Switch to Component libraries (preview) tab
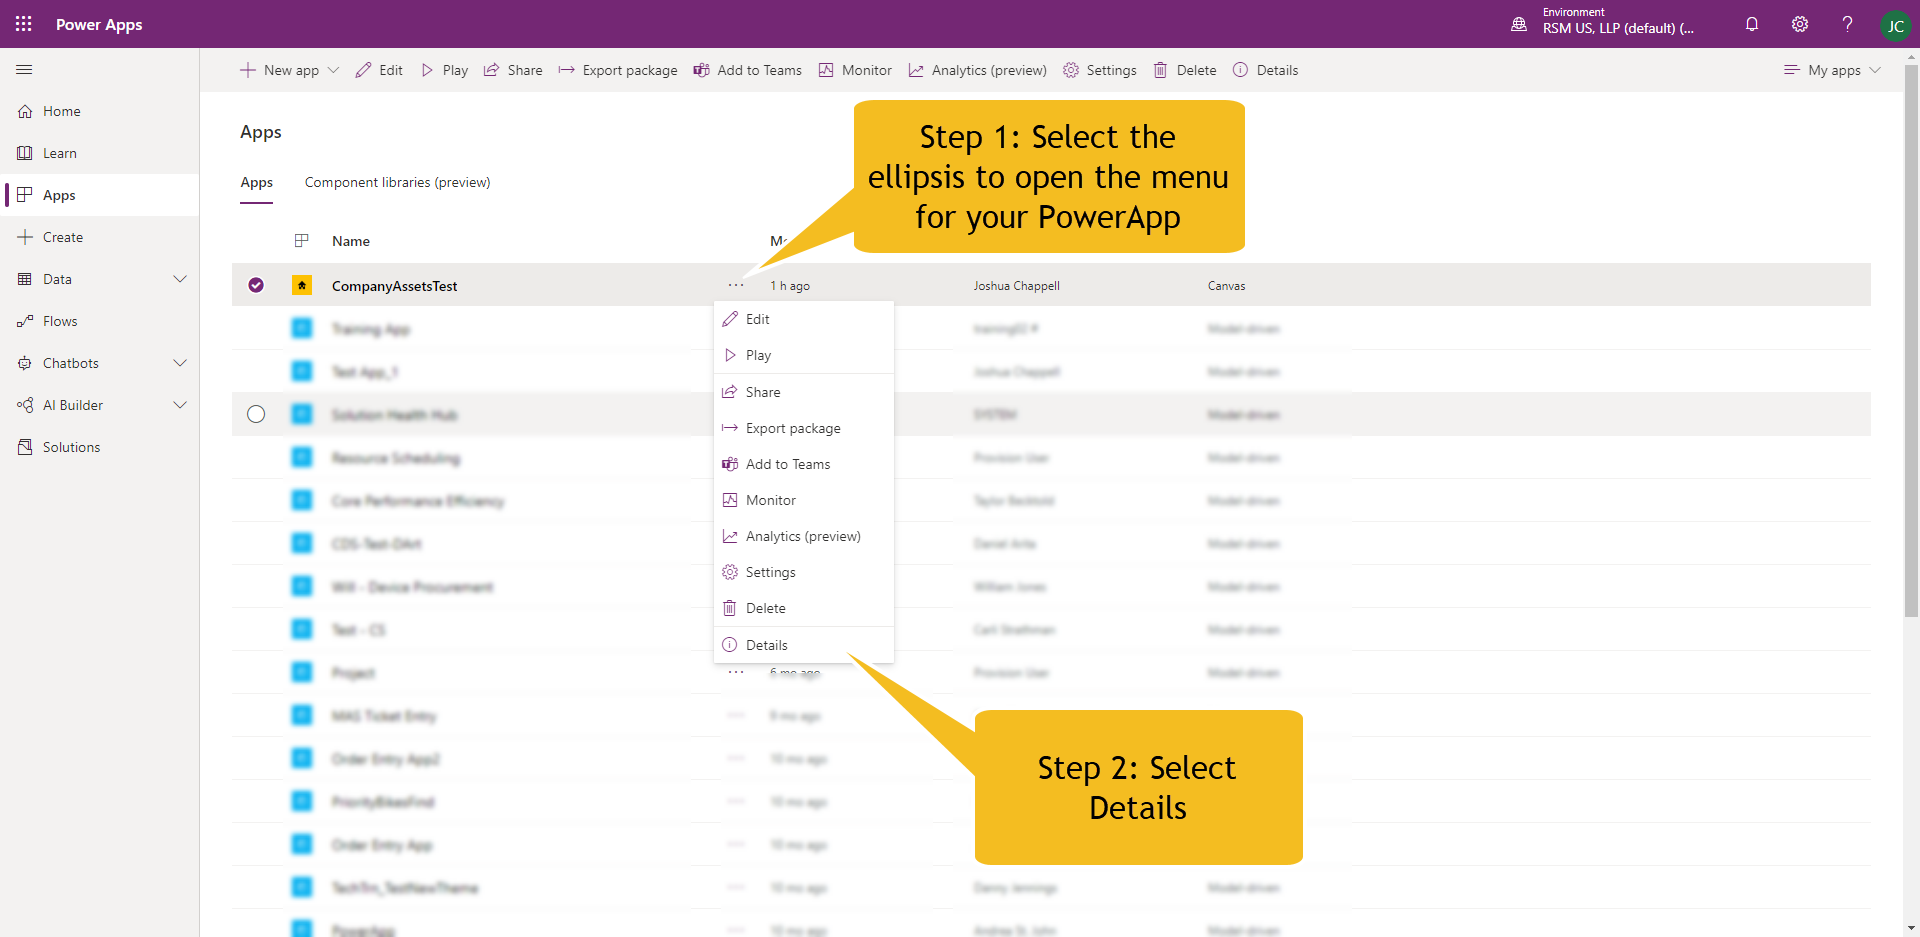This screenshot has height=937, width=1920. pos(397,183)
